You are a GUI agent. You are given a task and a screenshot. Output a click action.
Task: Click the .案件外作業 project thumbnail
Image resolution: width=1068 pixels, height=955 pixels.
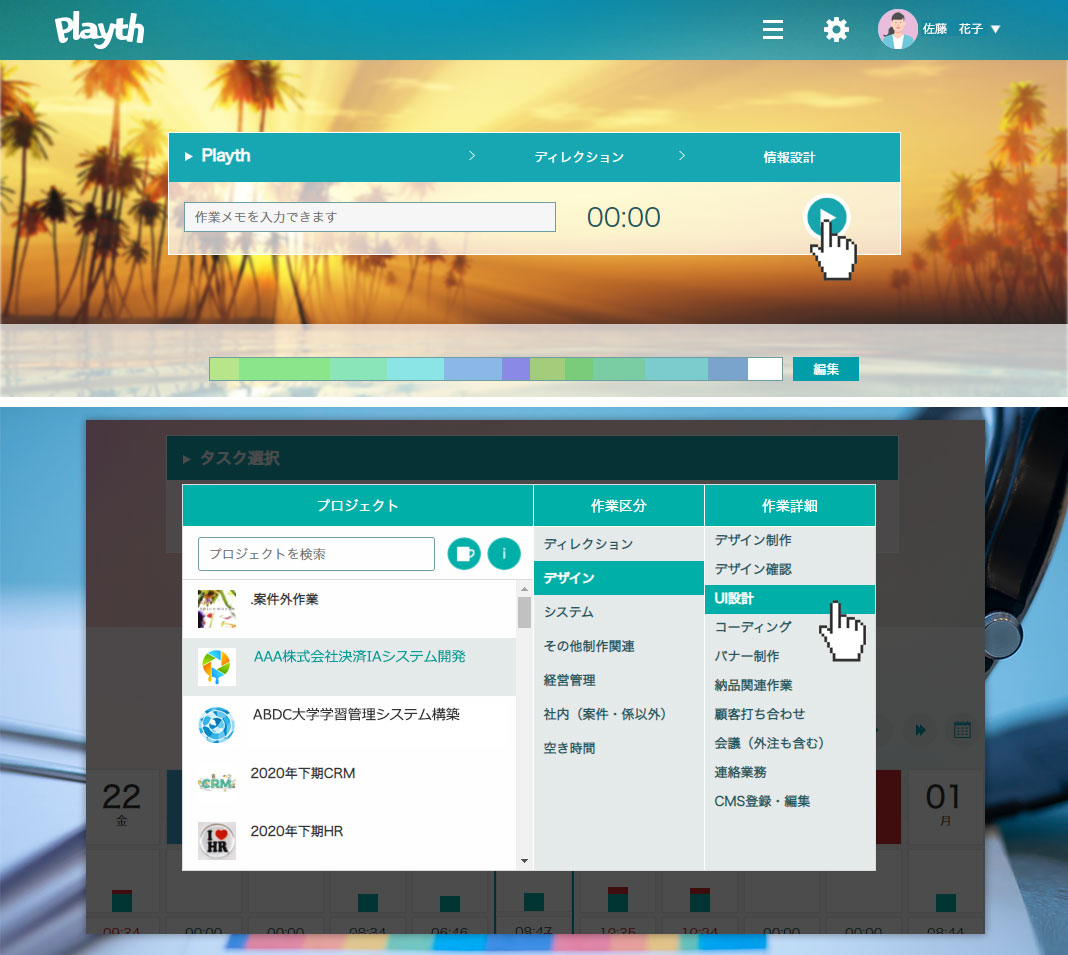pyautogui.click(x=217, y=609)
